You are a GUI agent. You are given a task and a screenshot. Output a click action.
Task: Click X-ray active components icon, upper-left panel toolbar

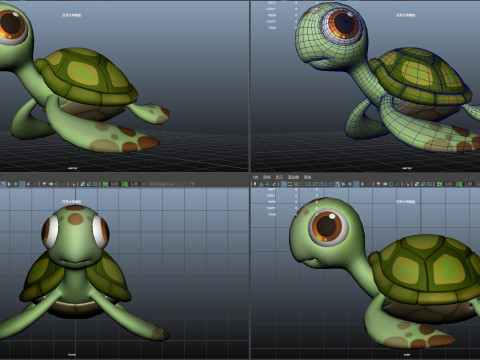tap(89, 184)
